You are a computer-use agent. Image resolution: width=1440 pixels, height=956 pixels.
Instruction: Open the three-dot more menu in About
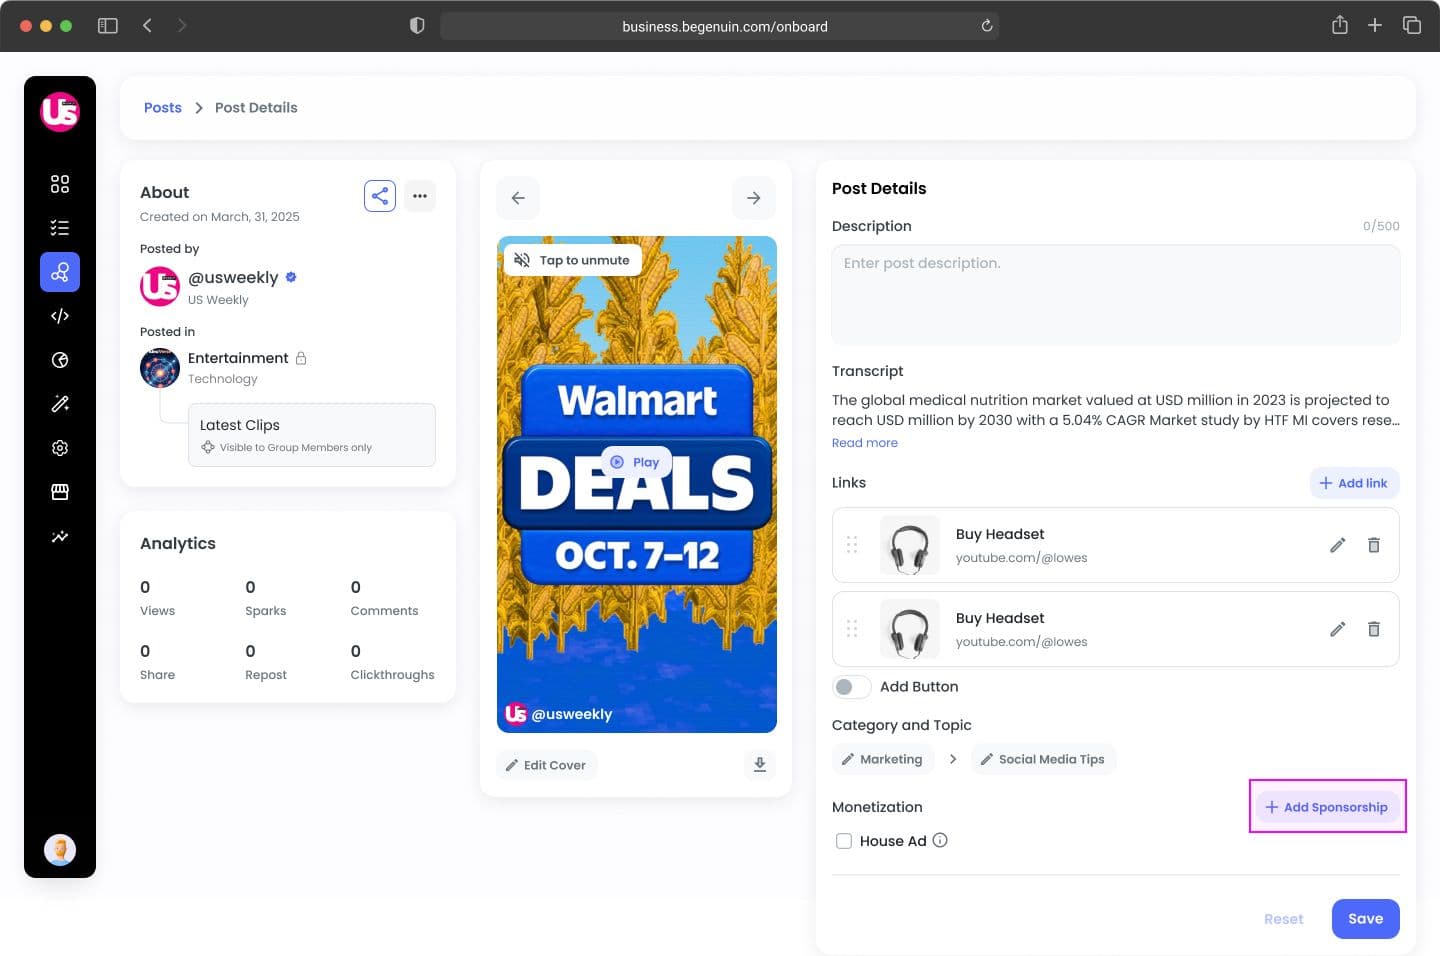[x=420, y=196]
